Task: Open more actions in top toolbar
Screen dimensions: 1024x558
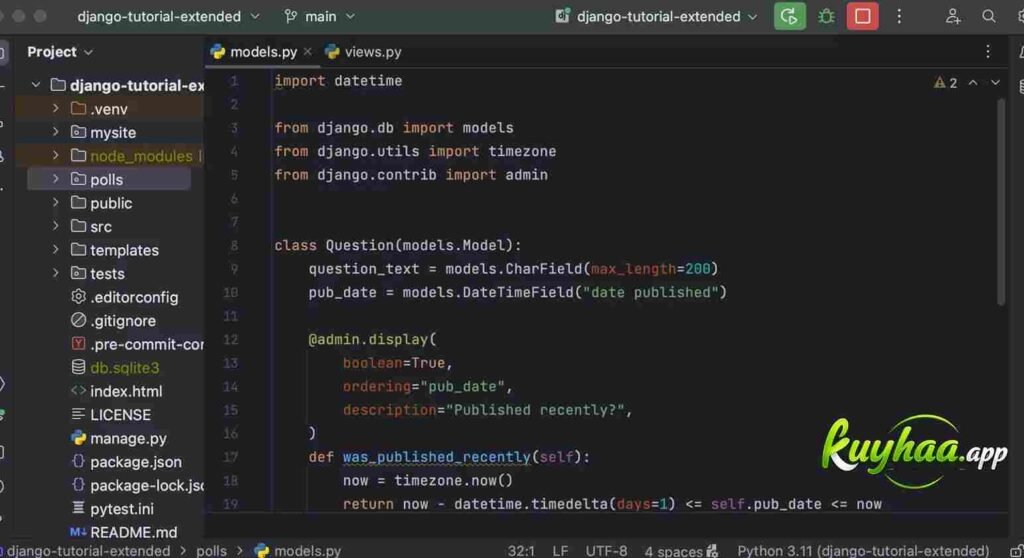Action: pos(899,16)
